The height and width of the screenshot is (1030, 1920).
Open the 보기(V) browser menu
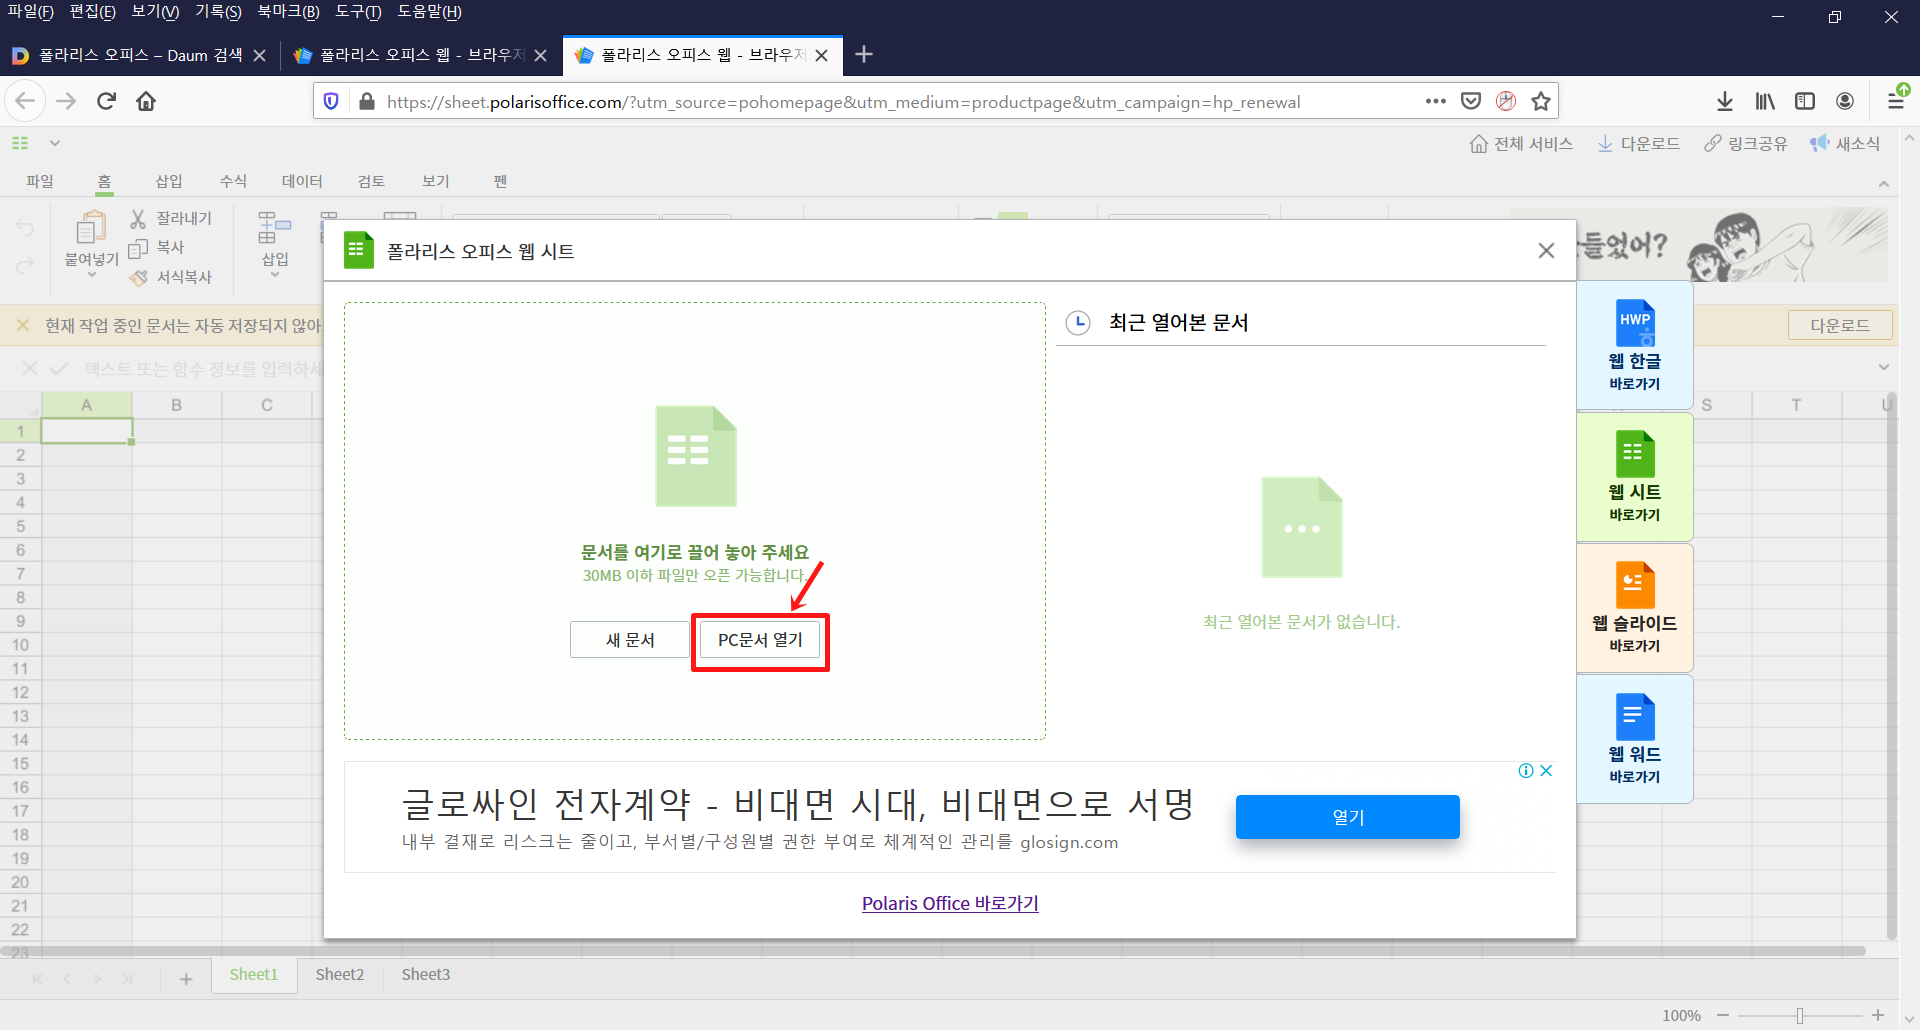click(155, 12)
